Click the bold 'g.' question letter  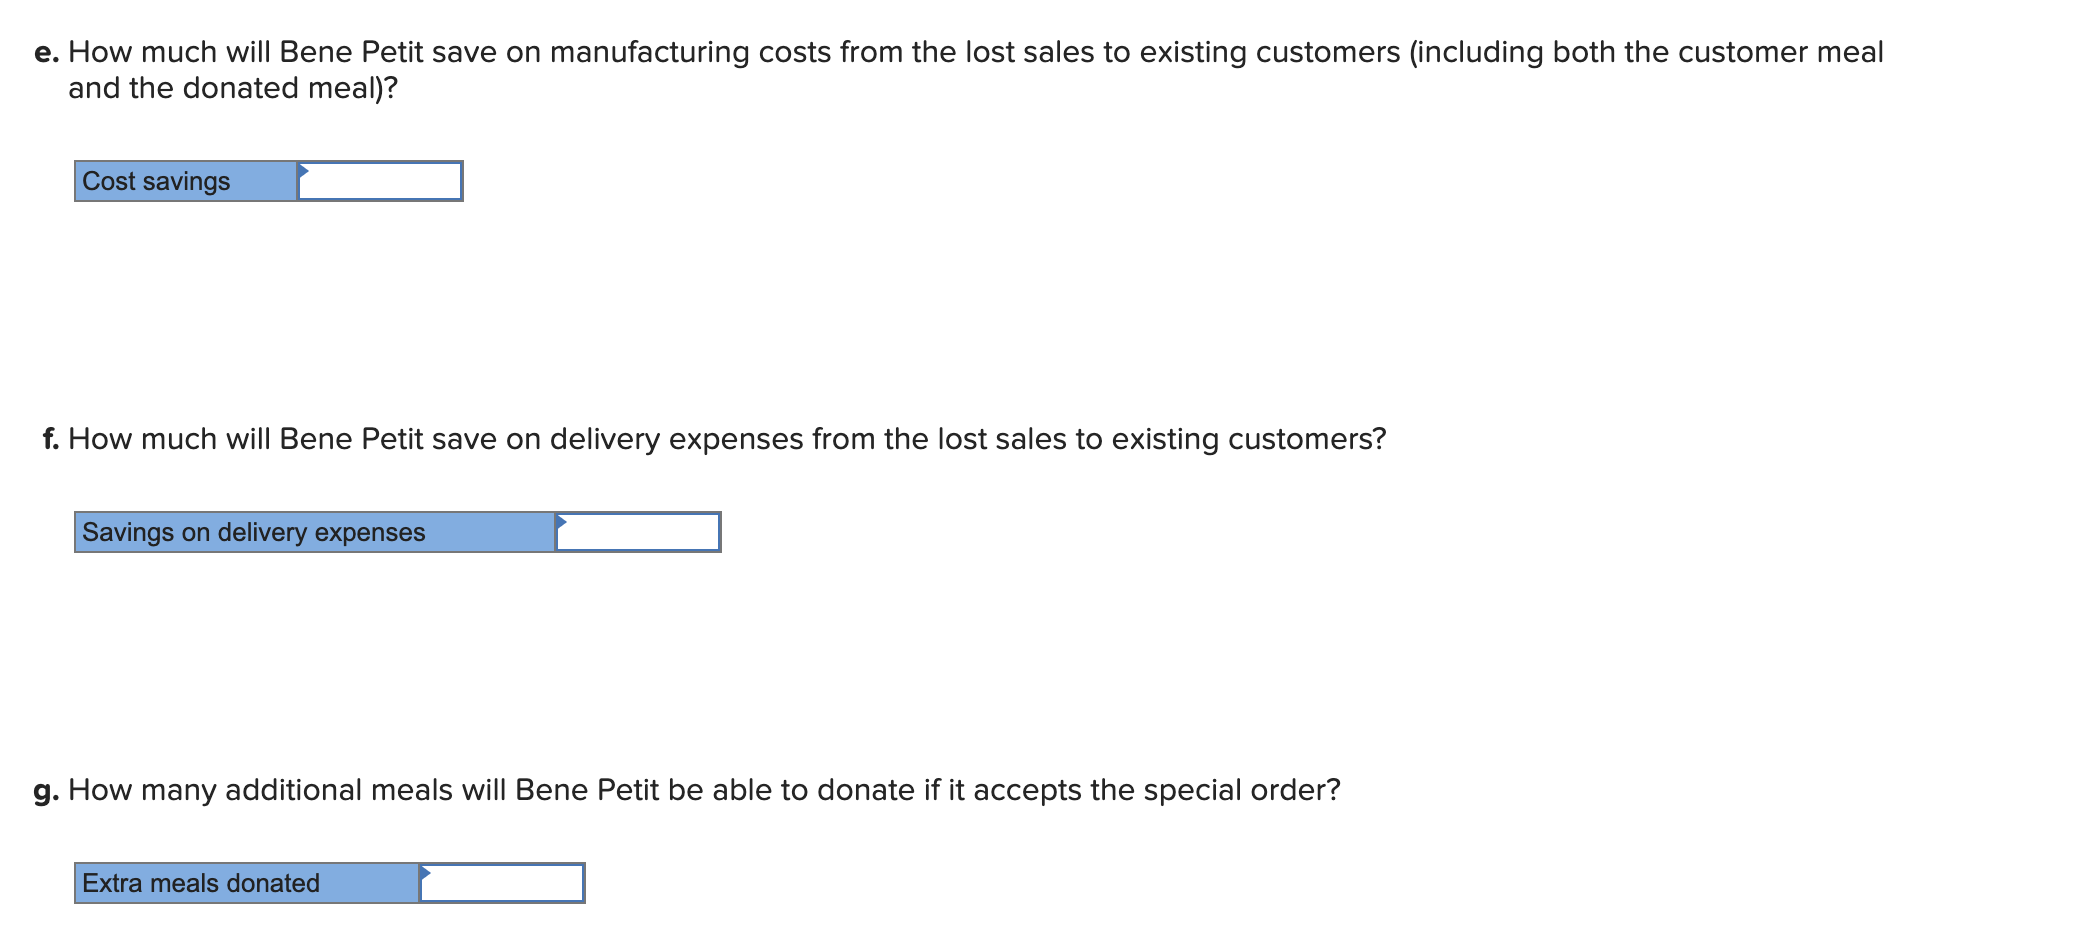(x=47, y=791)
